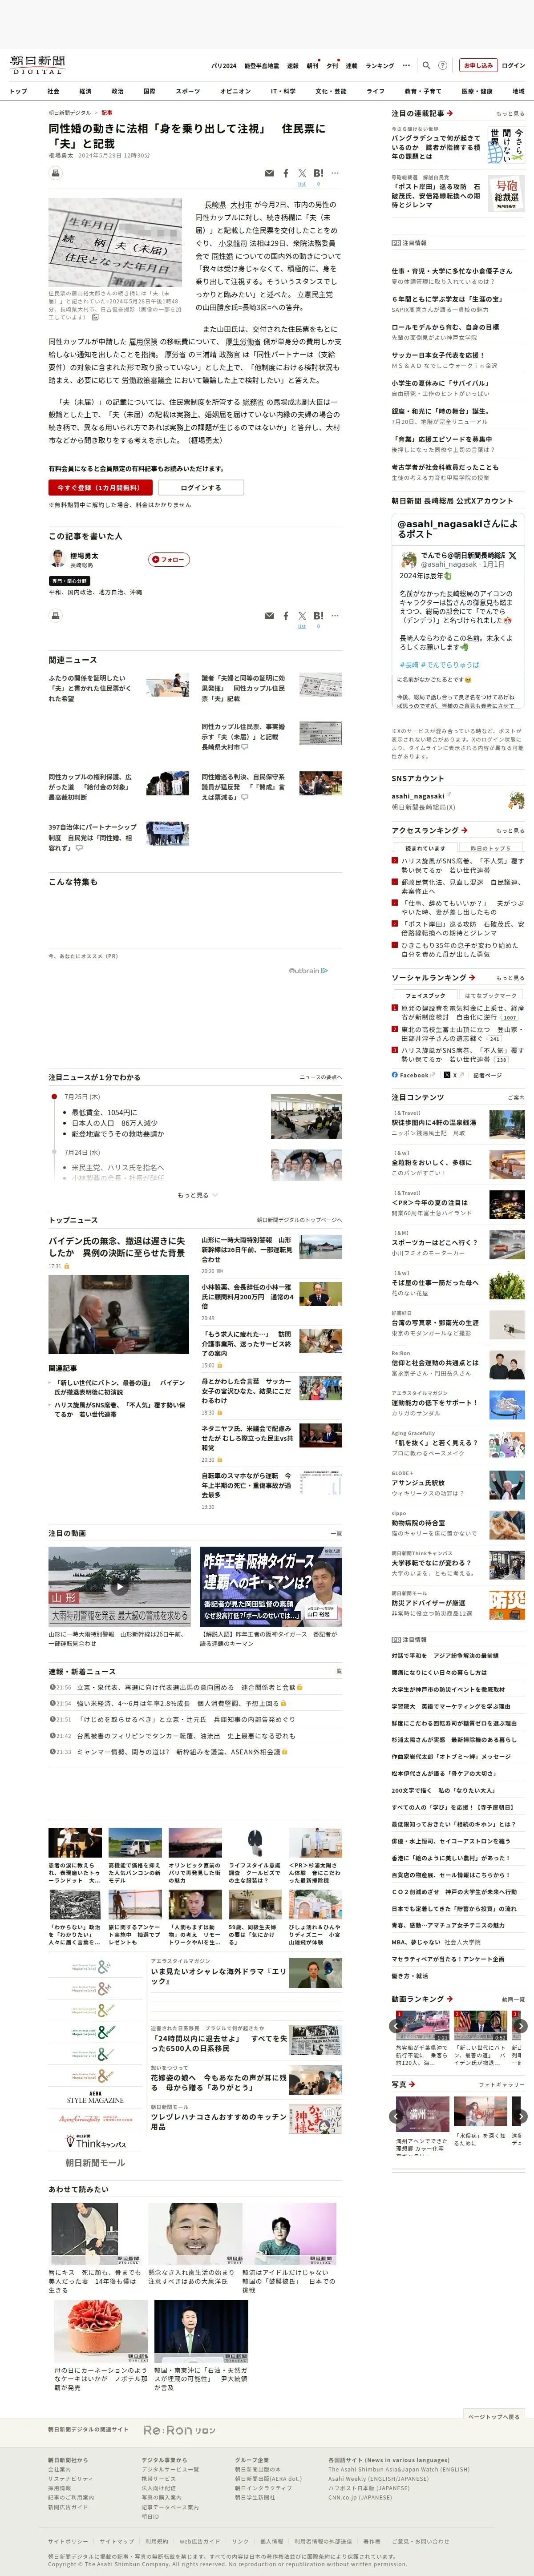Click the Outbrain logo
The image size is (534, 2576).
[308, 970]
